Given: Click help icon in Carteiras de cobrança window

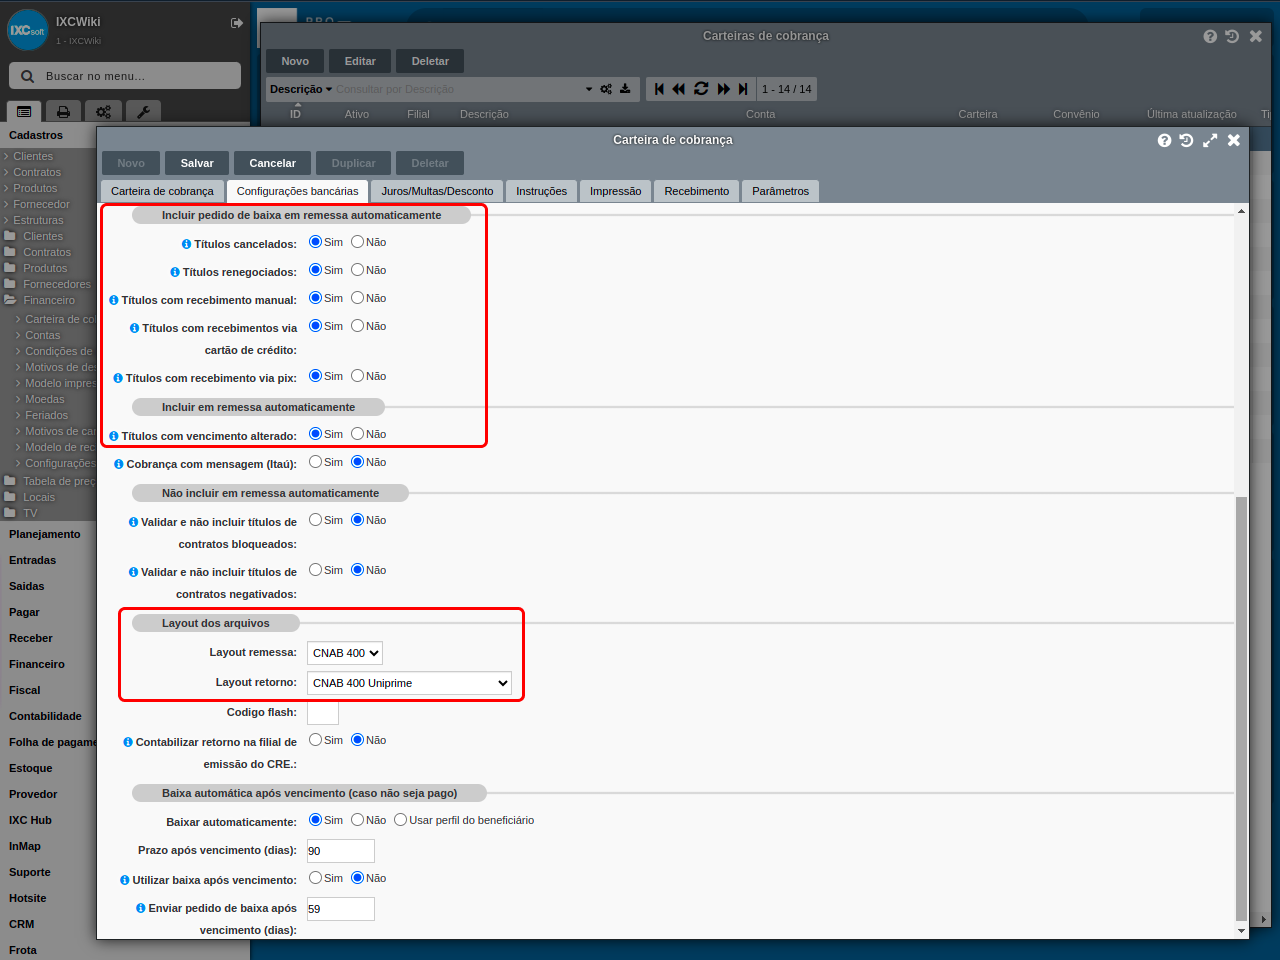Looking at the screenshot, I should (x=1210, y=36).
